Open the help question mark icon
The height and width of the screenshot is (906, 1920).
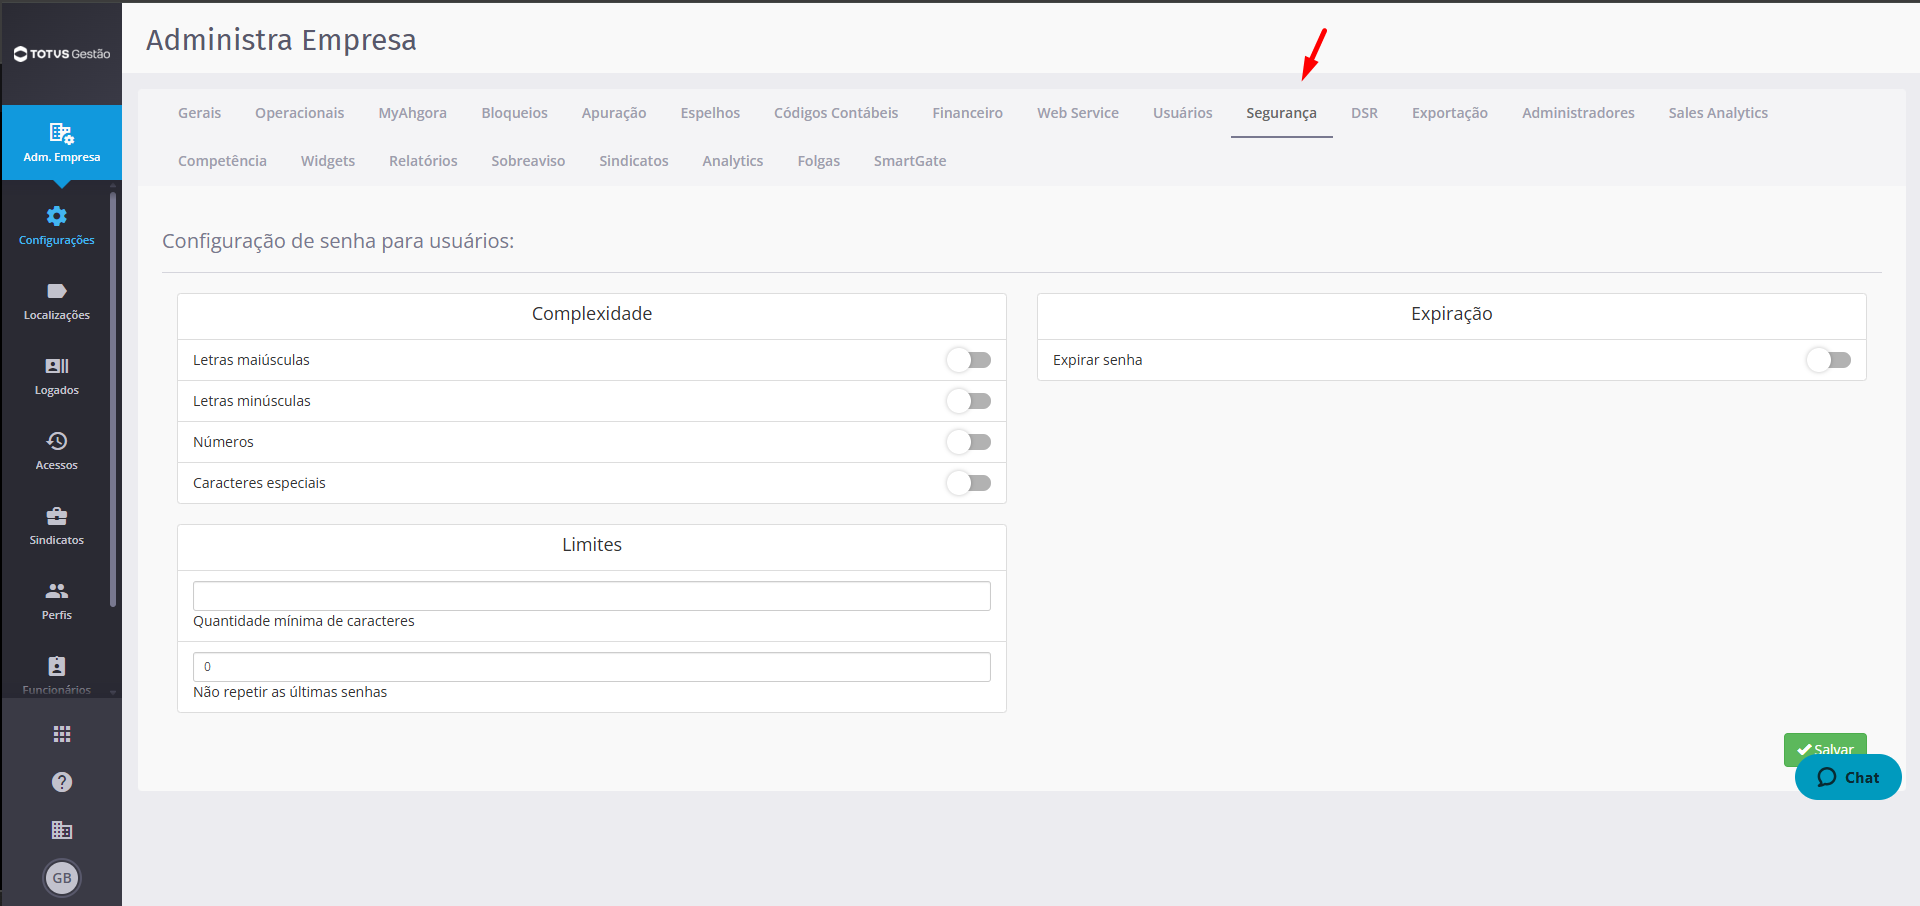(x=62, y=782)
